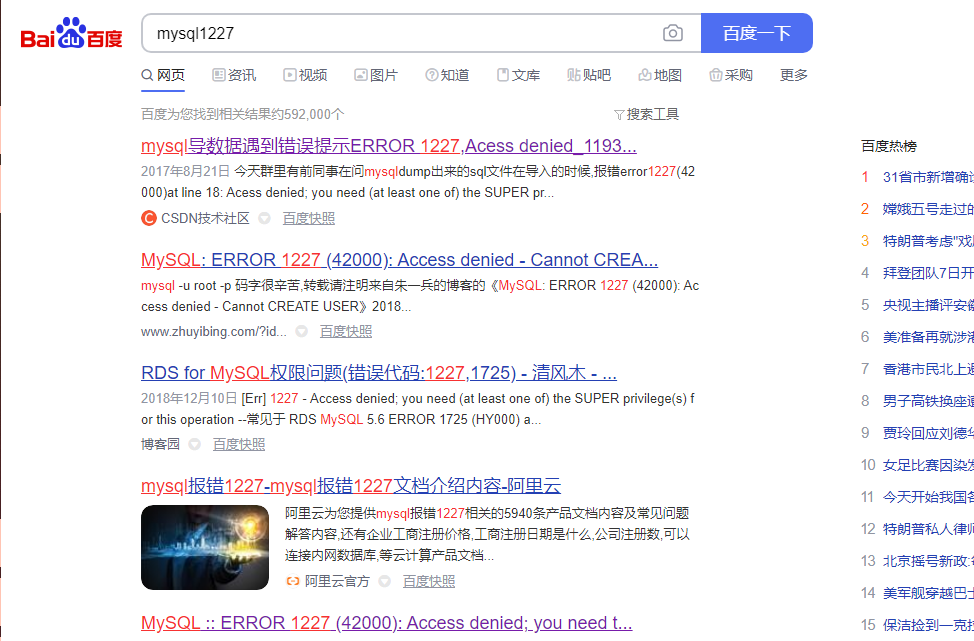Click www.zhuyibing.com/?id... source URL
The image size is (974, 641).
214,332
